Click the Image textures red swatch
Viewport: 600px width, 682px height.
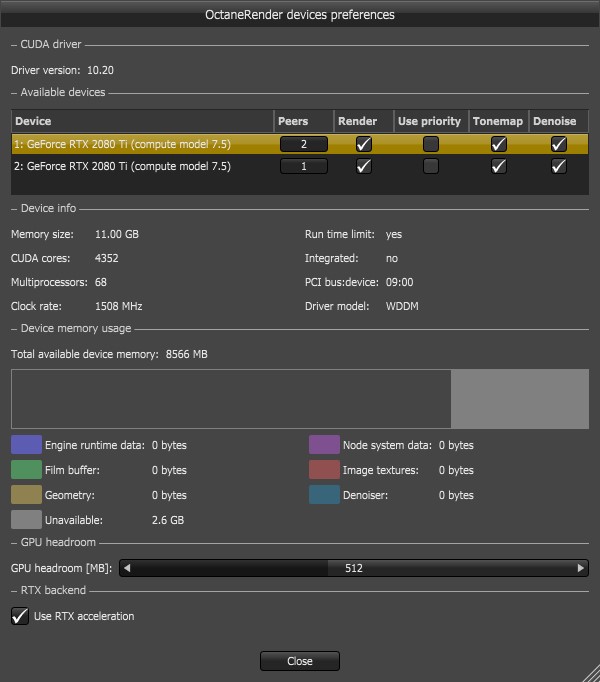click(324, 470)
